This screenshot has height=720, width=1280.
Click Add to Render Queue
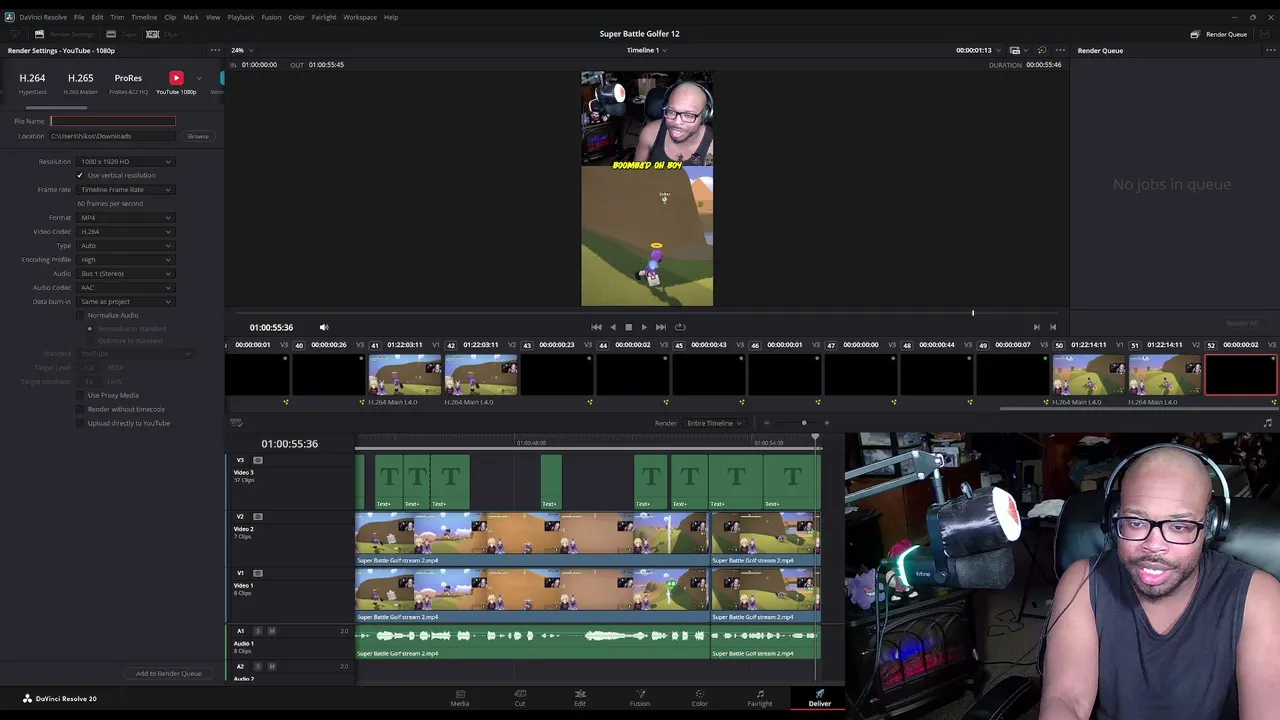point(169,673)
